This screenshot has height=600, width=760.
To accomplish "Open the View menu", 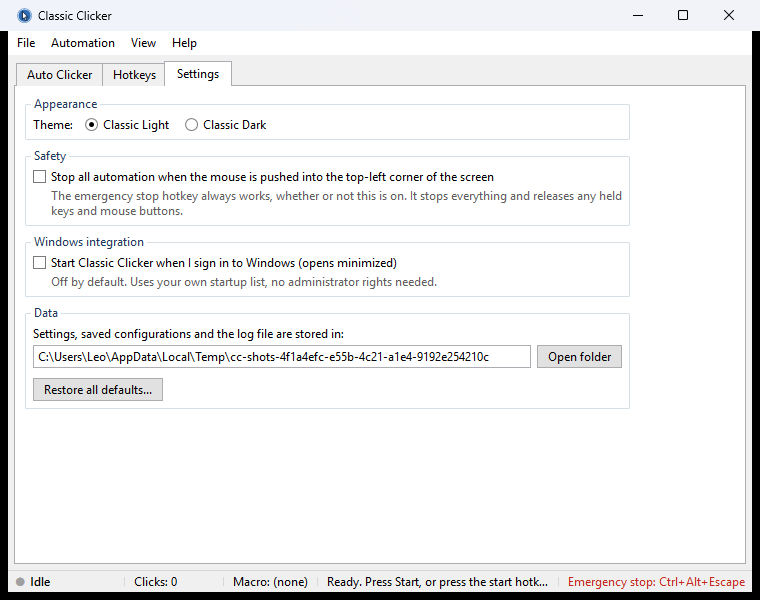I will point(143,43).
